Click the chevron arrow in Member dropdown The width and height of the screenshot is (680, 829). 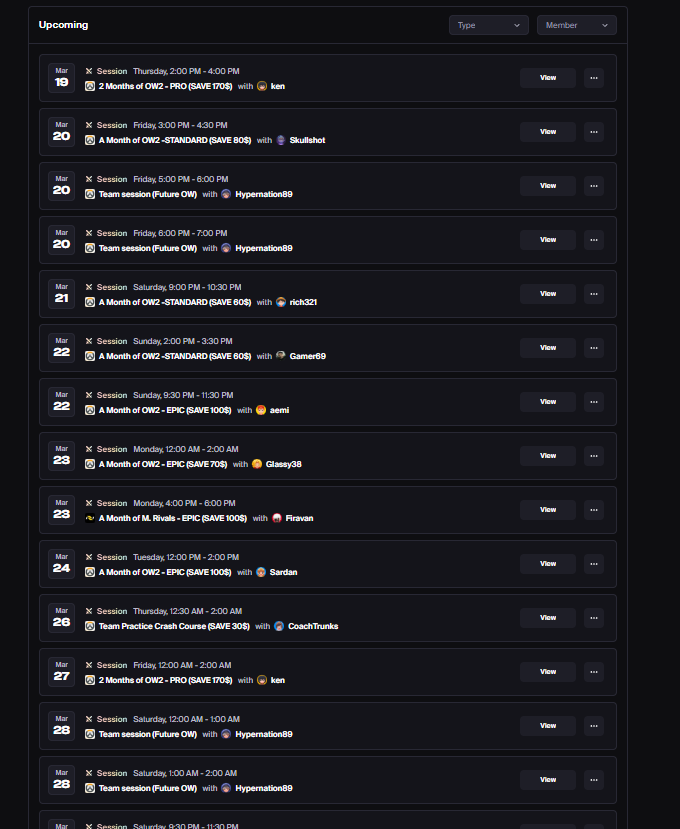pos(605,25)
